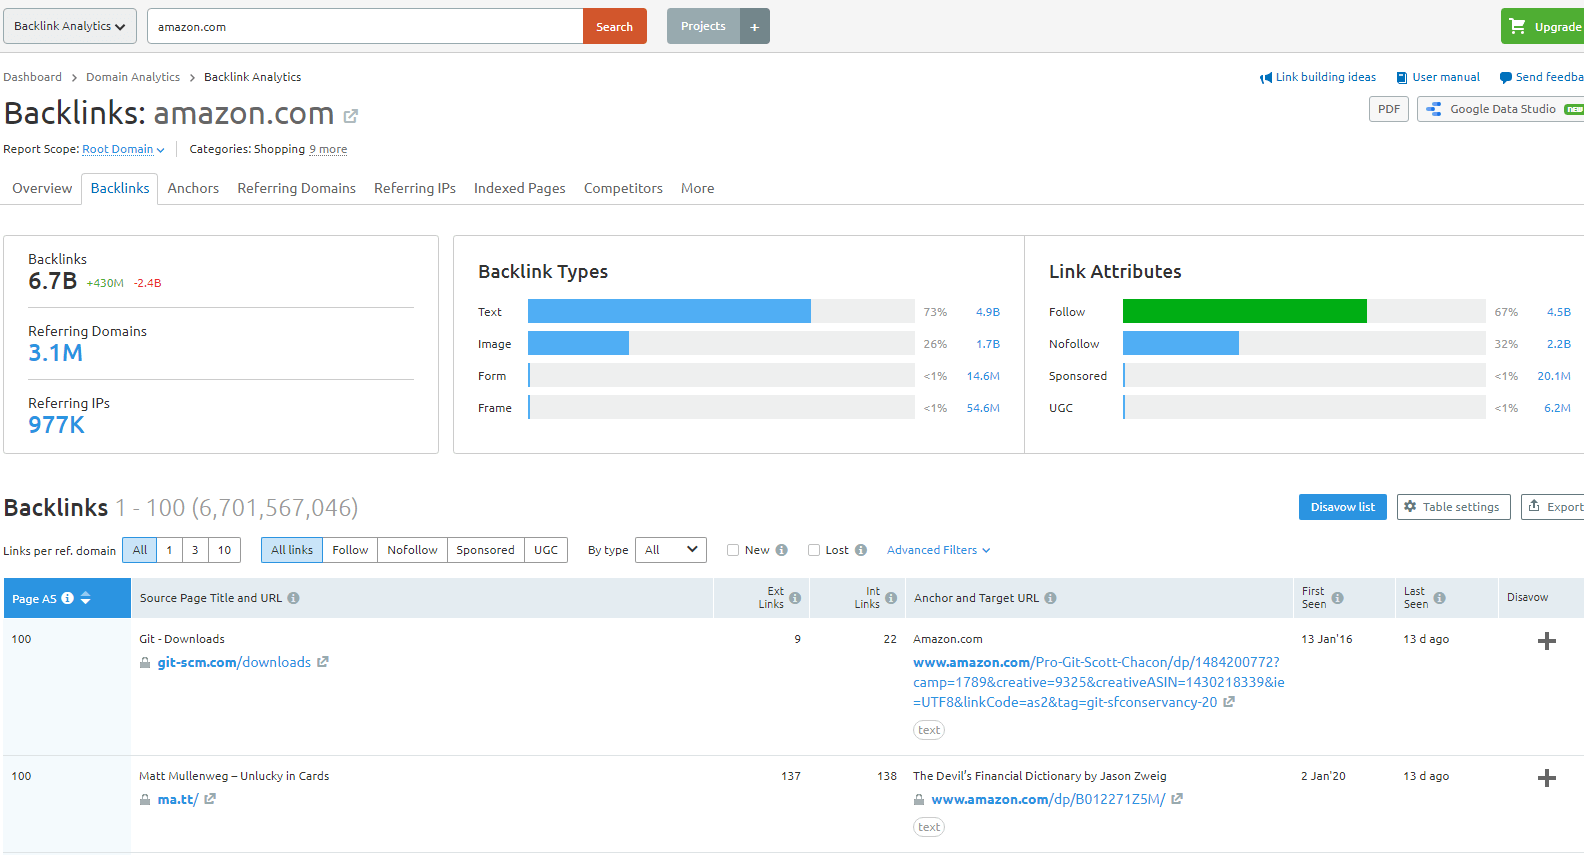Click the Export upload icon

pos(1534,507)
